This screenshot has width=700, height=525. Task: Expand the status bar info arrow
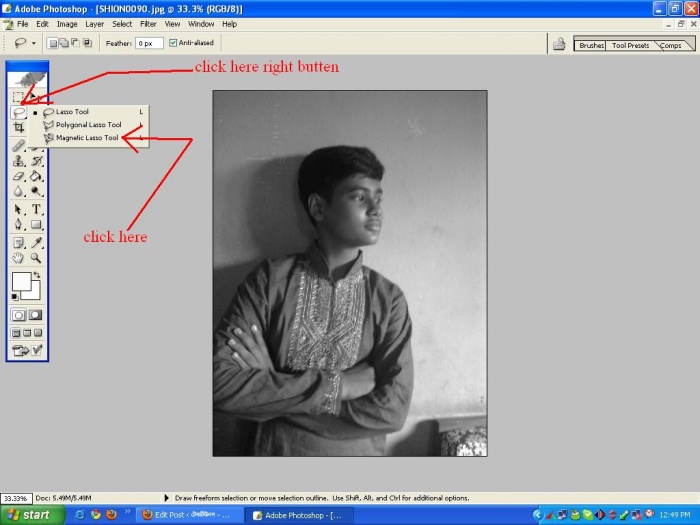[x=166, y=497]
